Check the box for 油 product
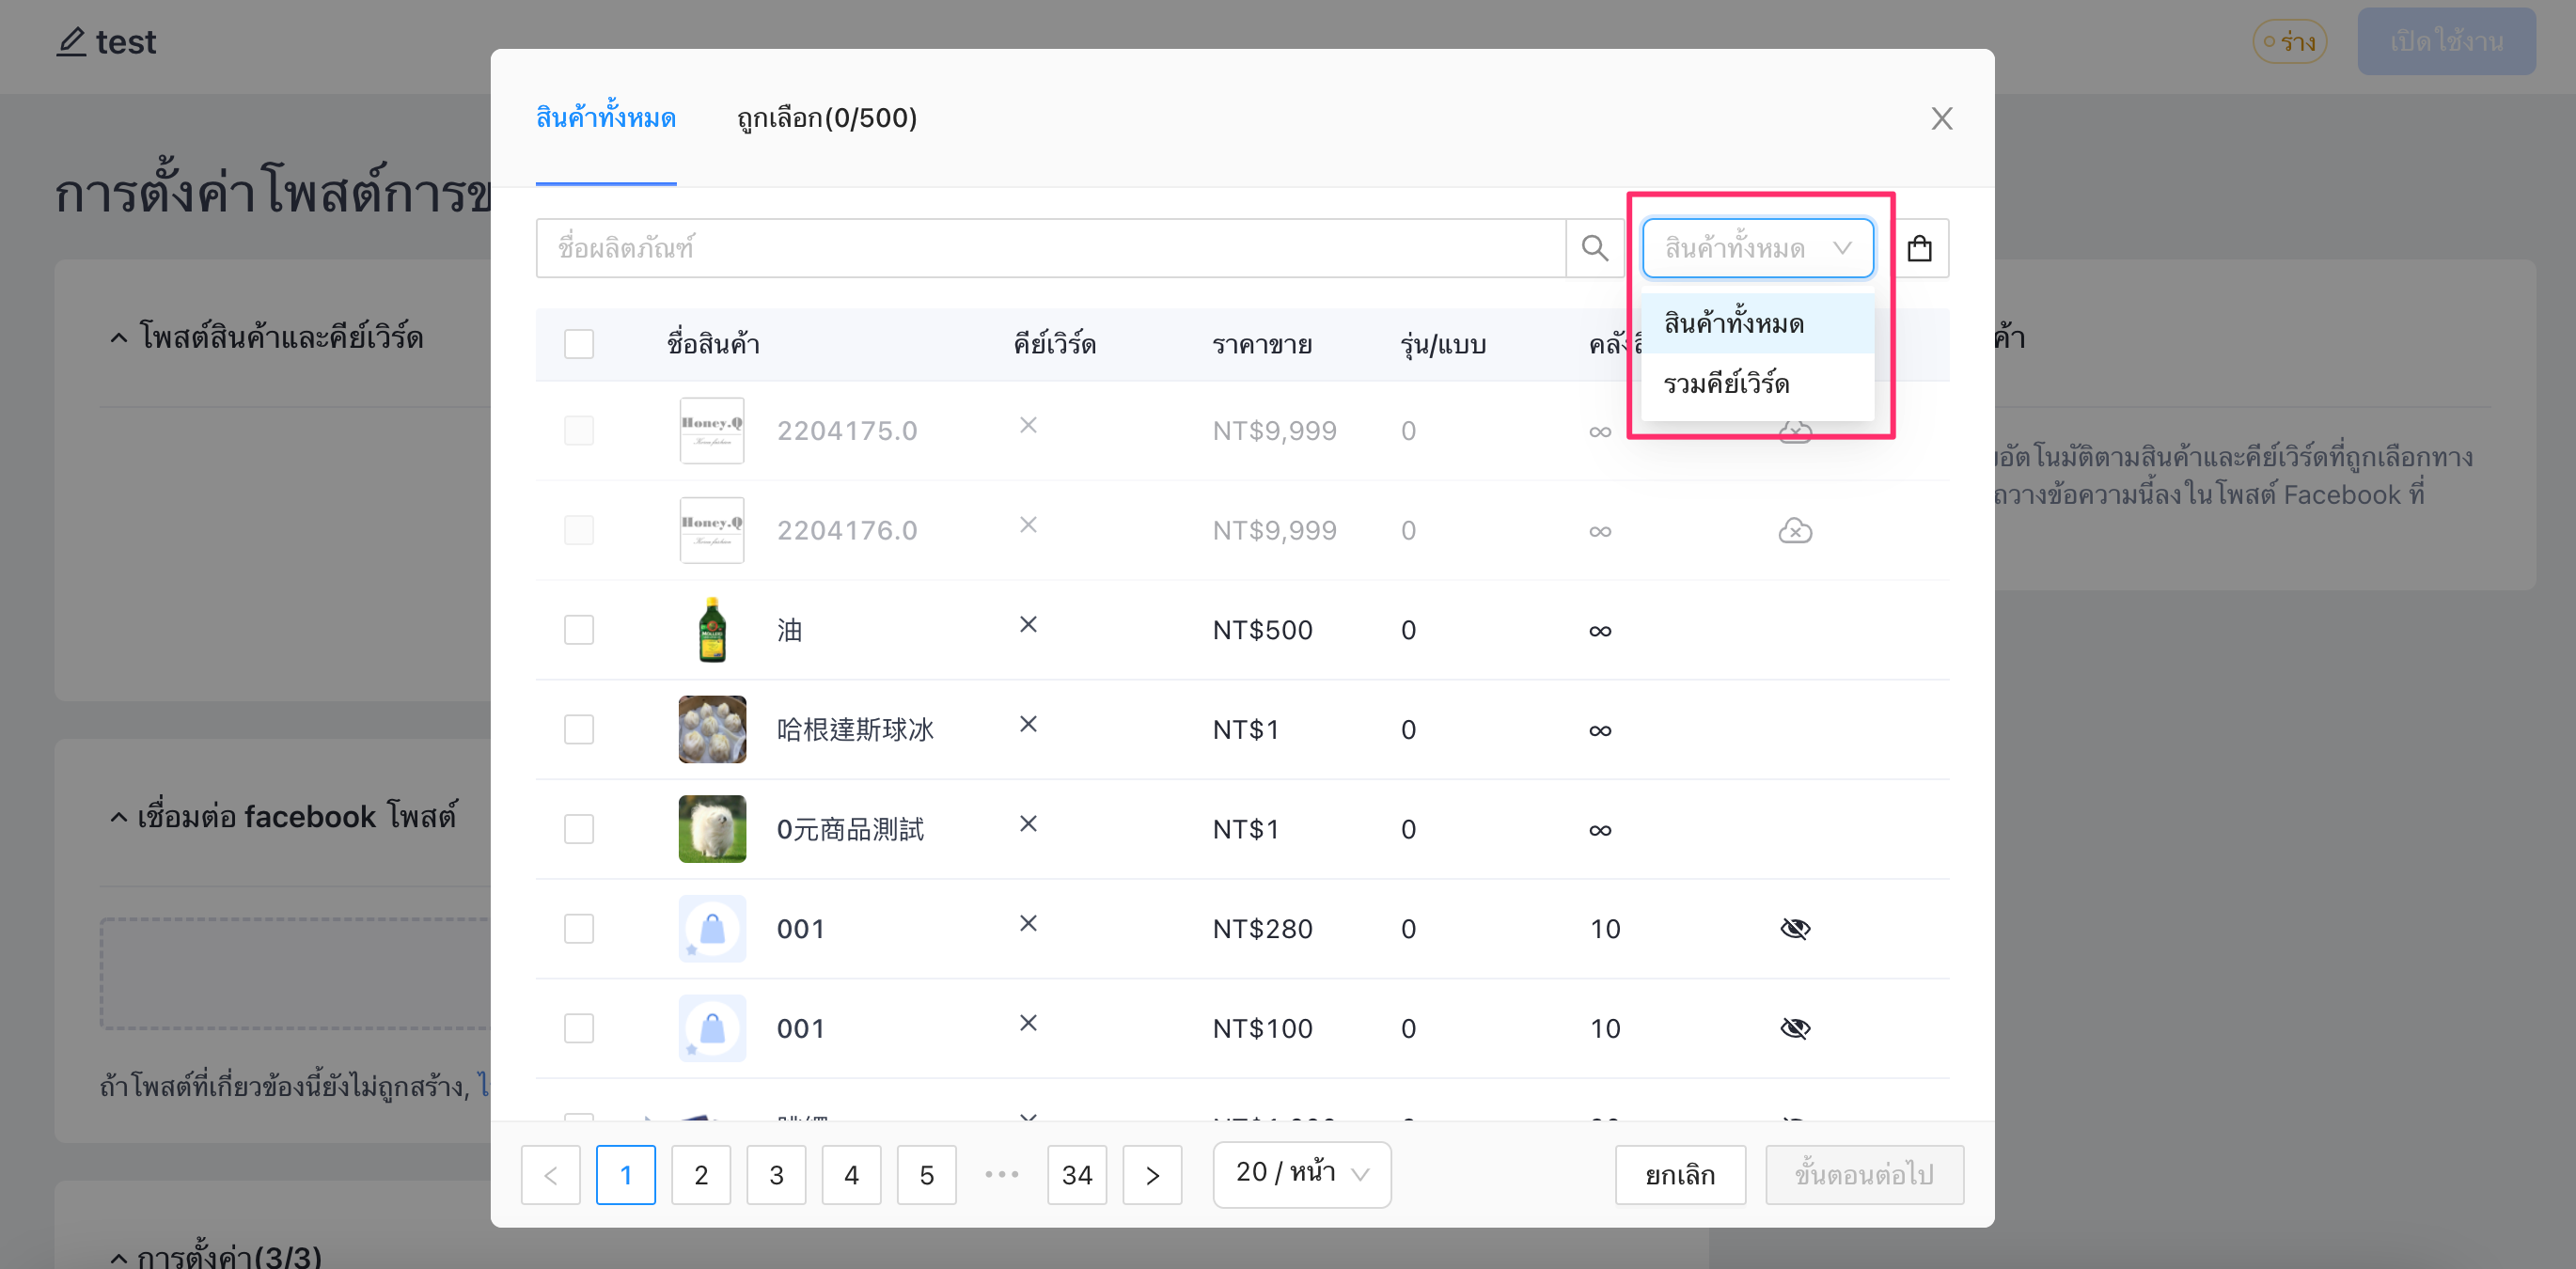The image size is (2576, 1269). coord(579,630)
